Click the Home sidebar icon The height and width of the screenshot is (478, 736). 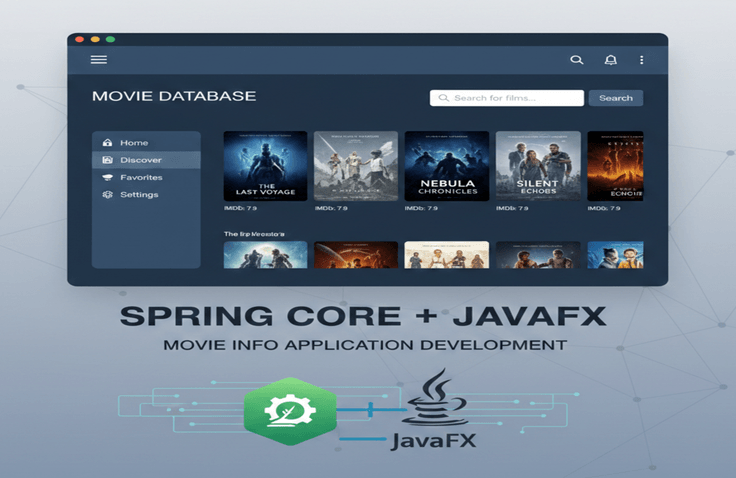(x=107, y=142)
